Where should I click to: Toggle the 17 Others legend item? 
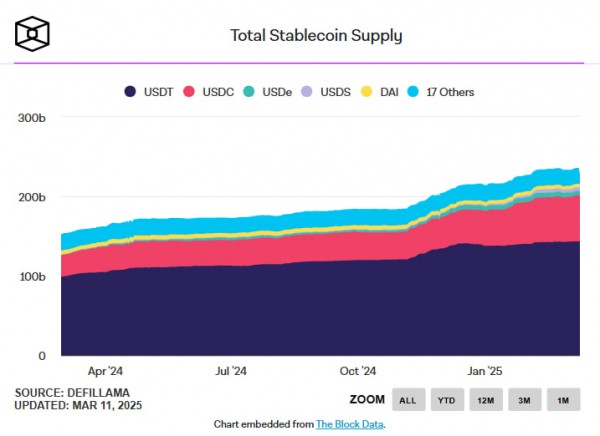(x=439, y=92)
